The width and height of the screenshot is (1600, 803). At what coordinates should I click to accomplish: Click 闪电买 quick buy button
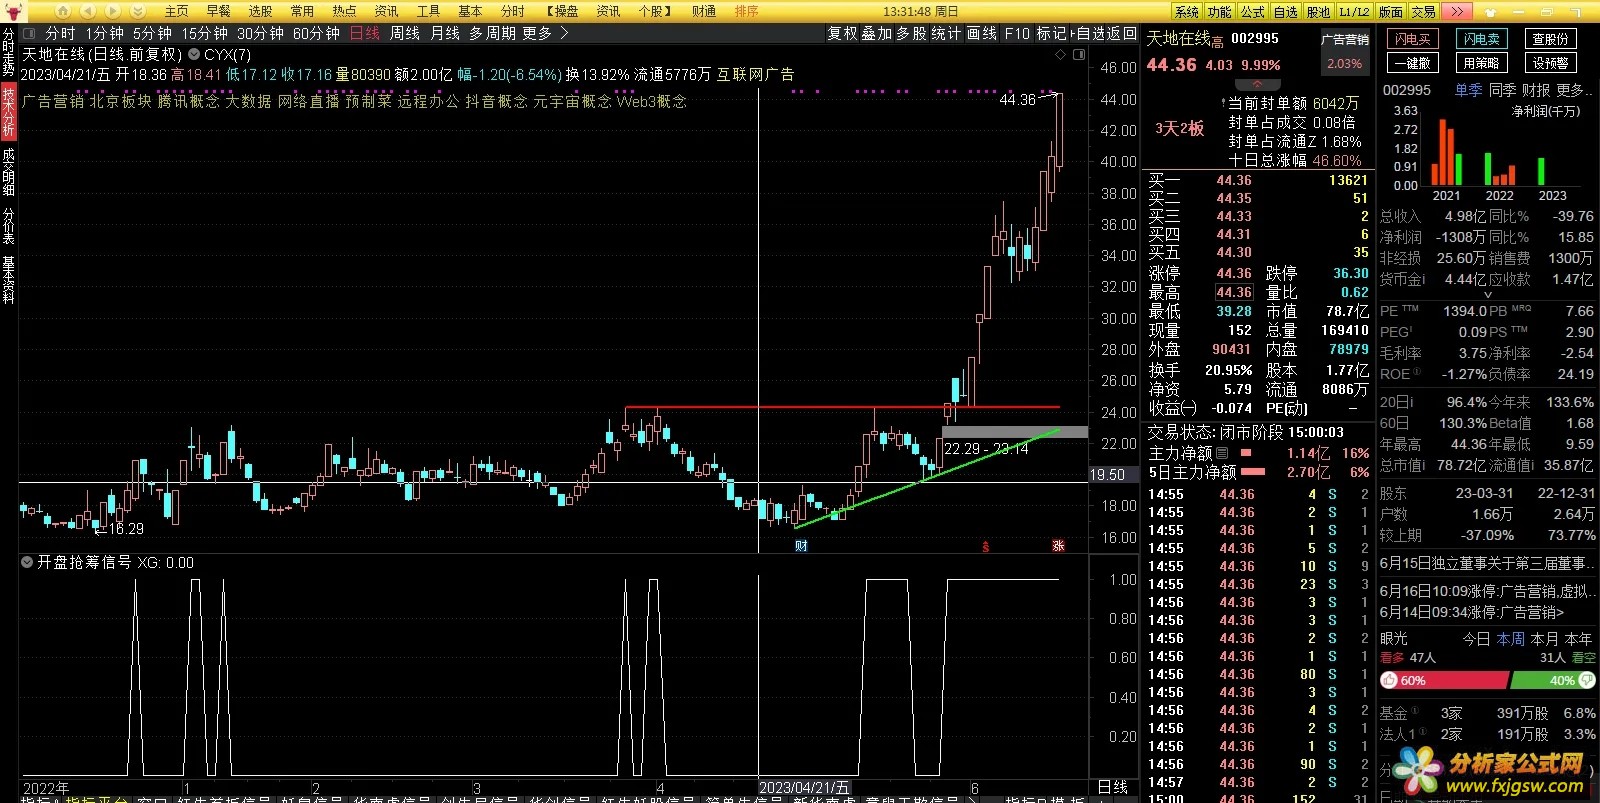click(x=1412, y=39)
